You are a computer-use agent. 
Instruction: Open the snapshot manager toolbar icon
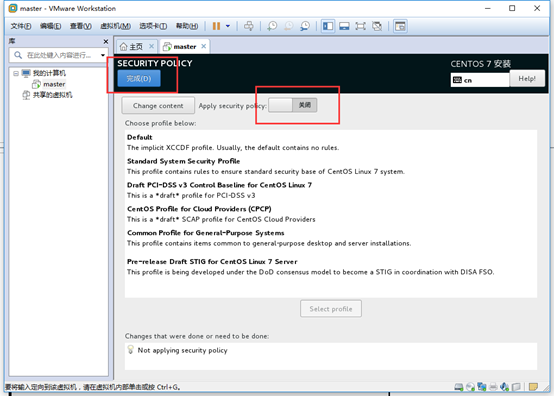coord(305,26)
